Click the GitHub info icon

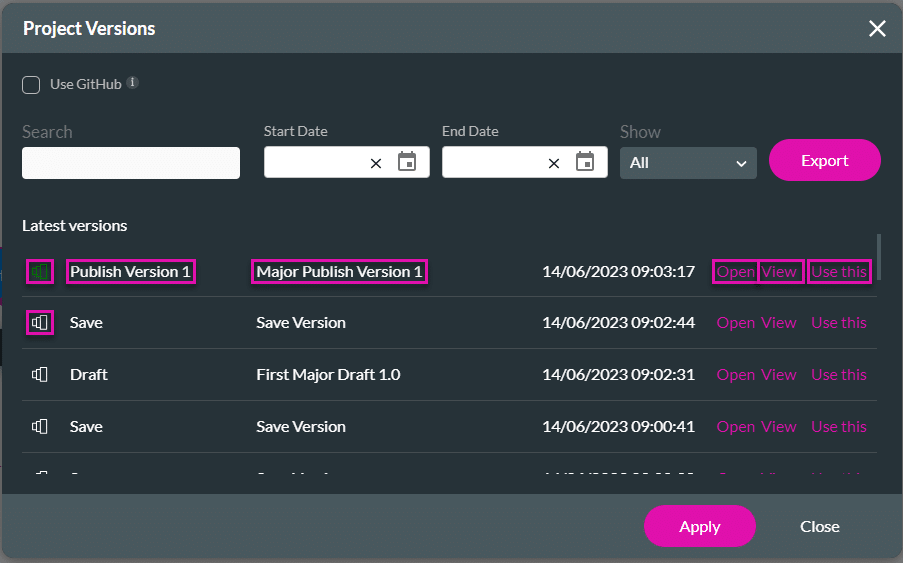coord(132,83)
